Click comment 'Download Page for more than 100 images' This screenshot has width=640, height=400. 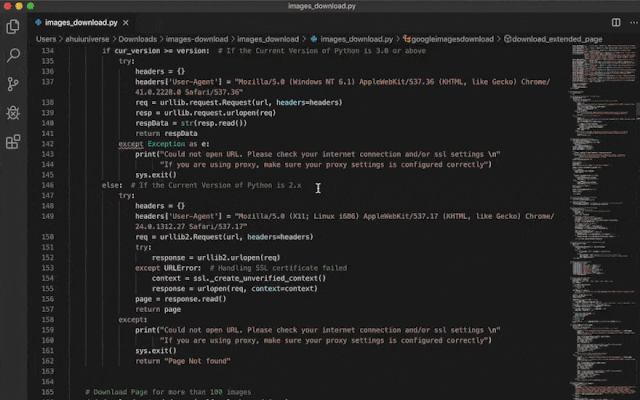tap(168, 392)
